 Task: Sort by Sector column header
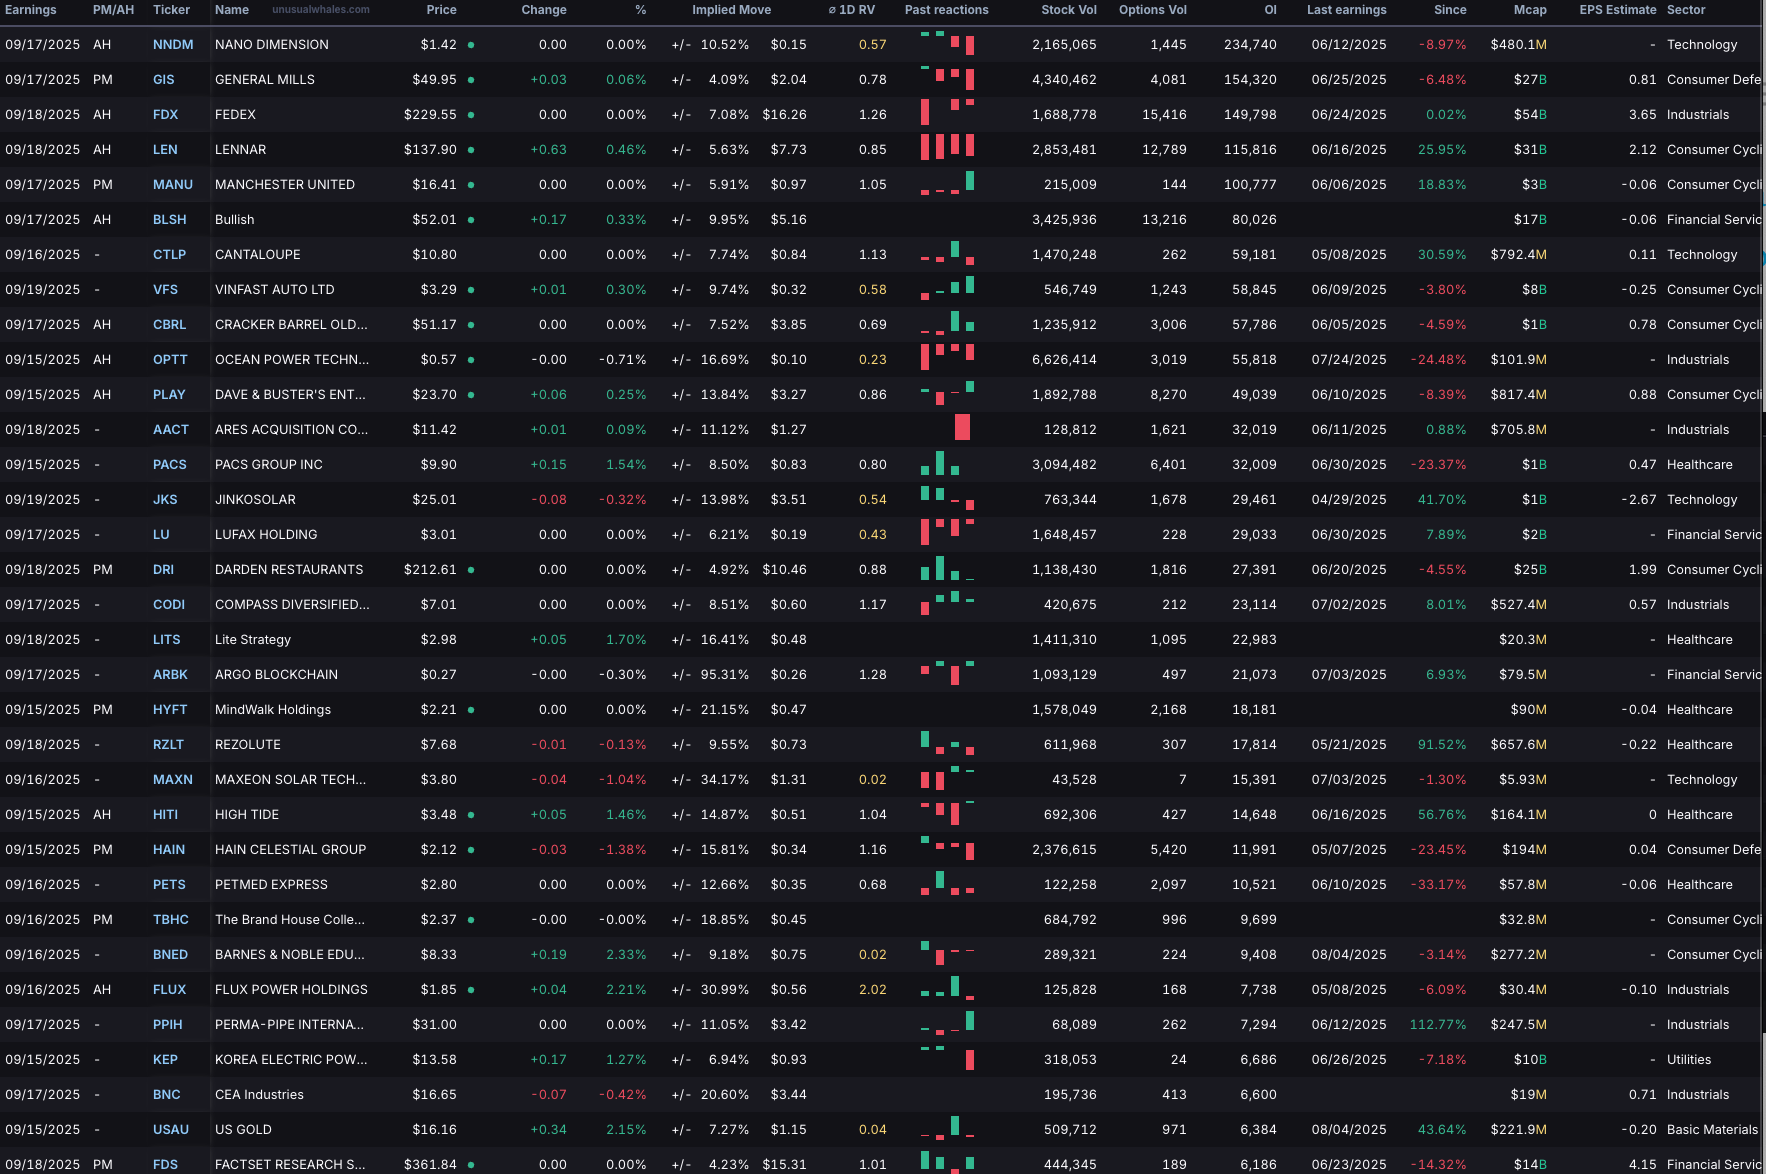[x=1686, y=10]
